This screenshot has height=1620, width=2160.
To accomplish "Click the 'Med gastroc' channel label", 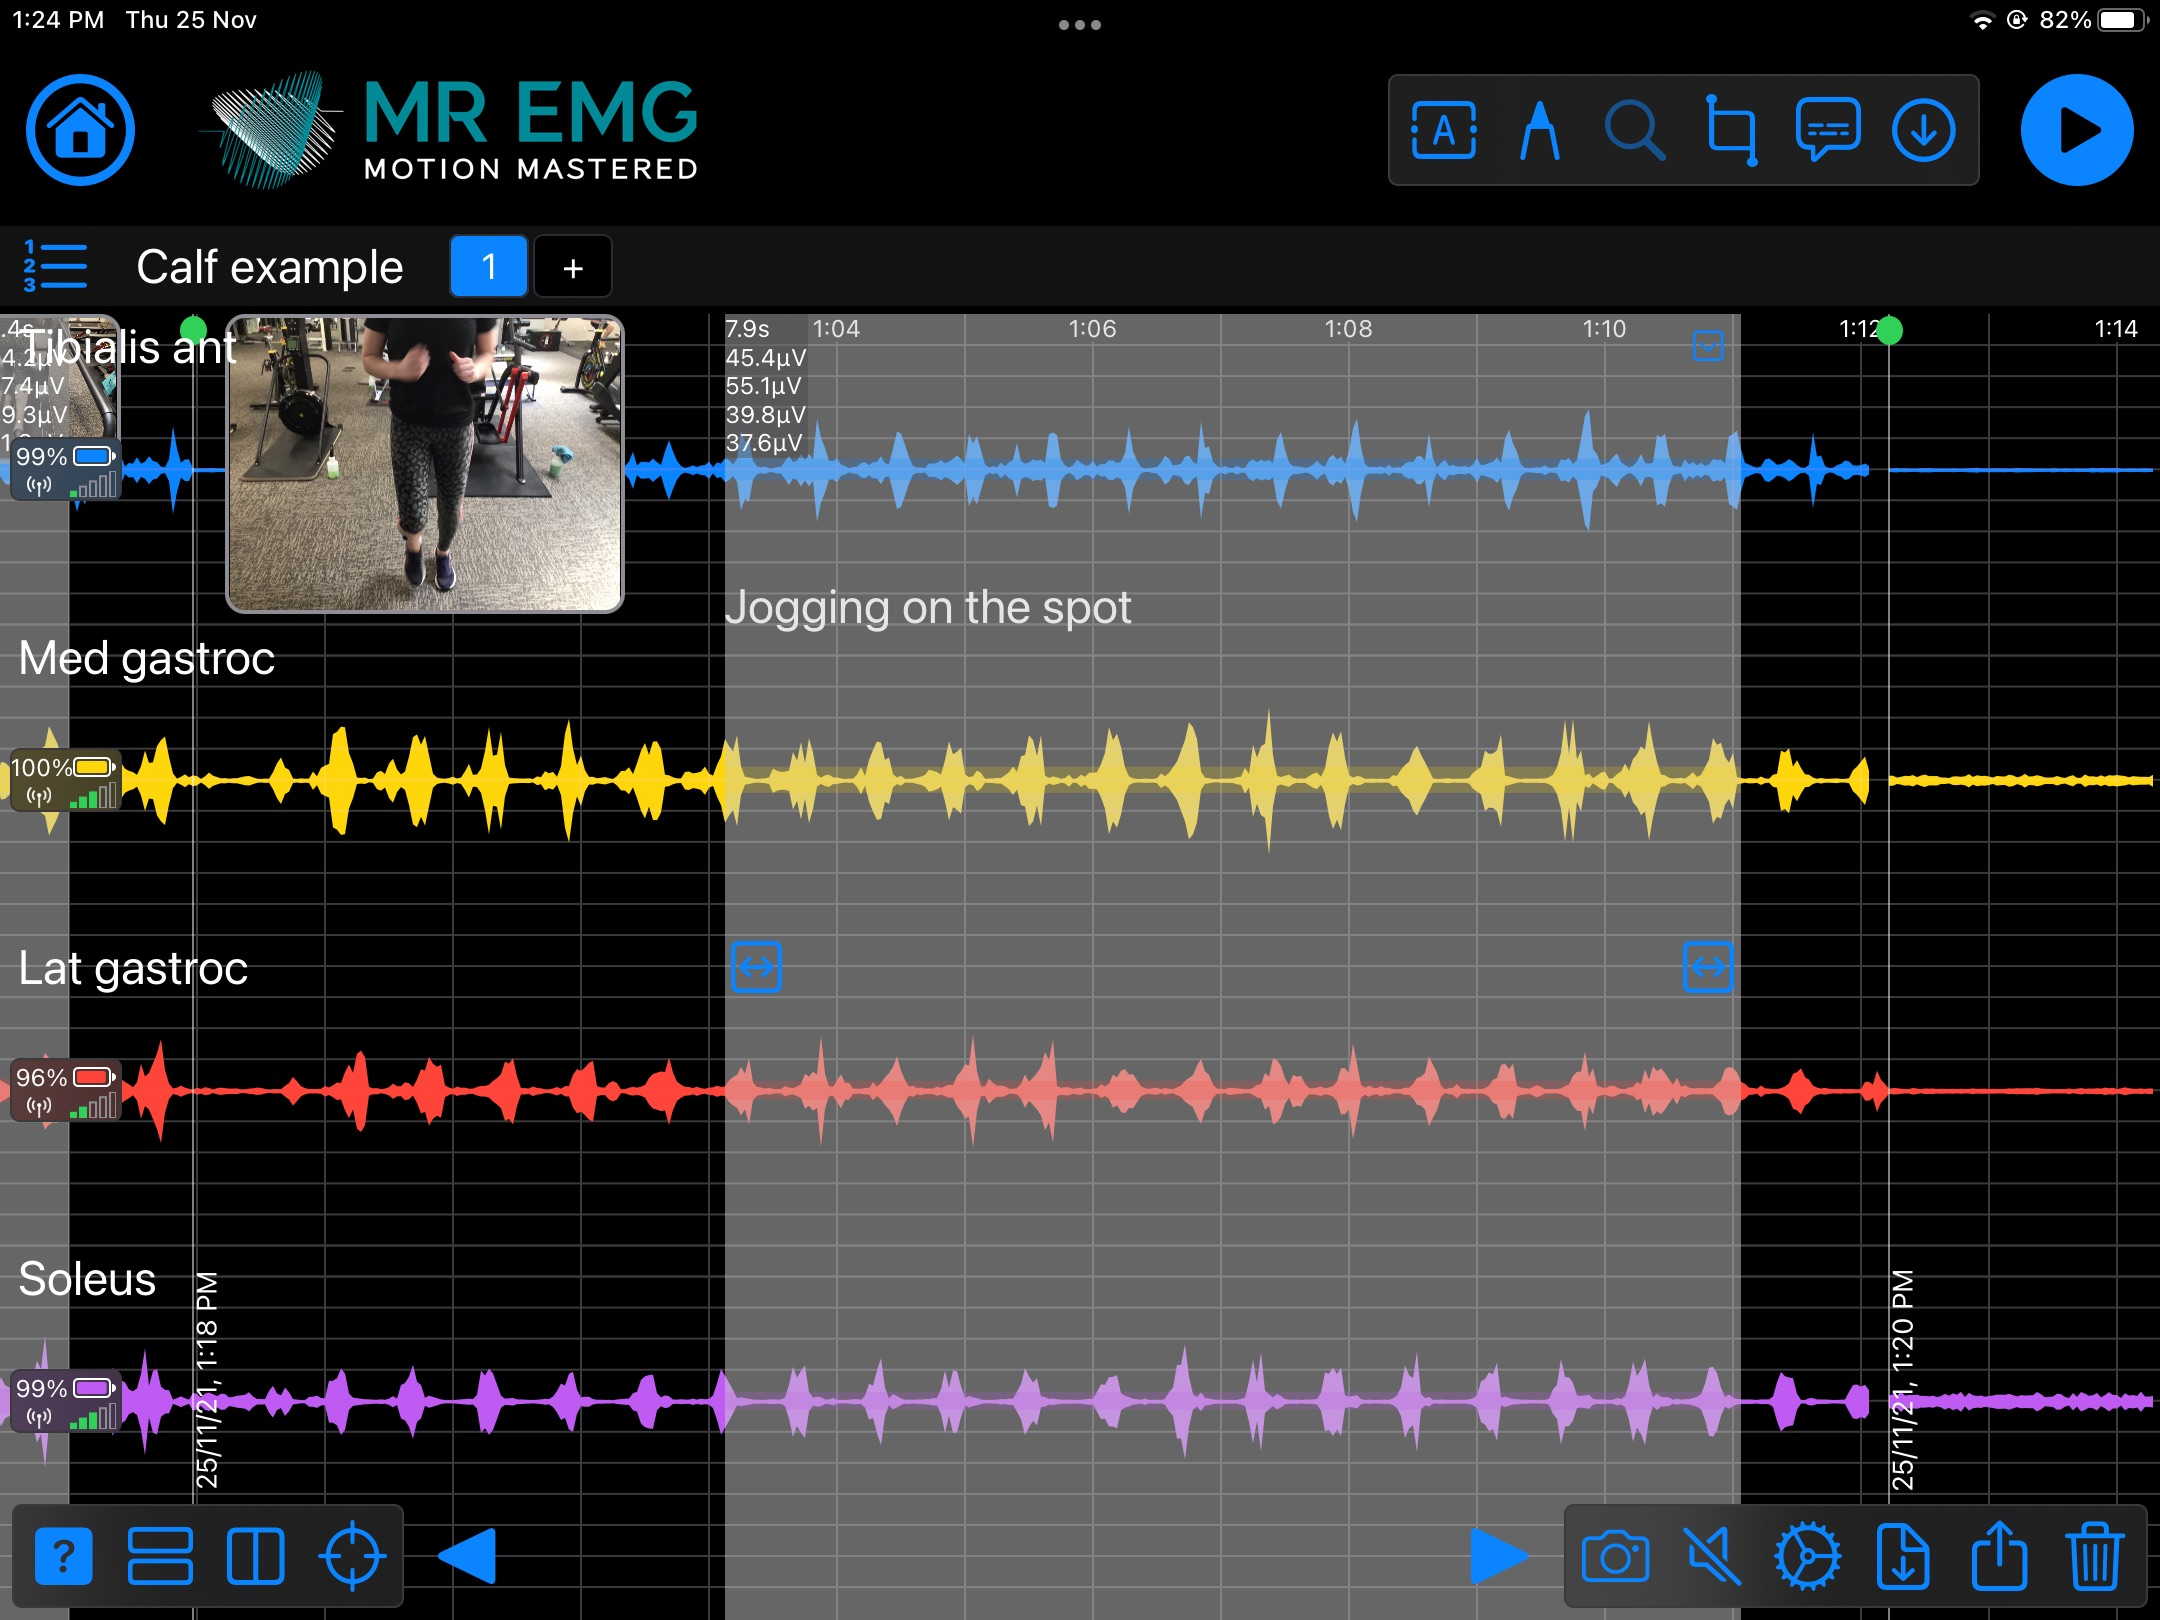I will [147, 658].
